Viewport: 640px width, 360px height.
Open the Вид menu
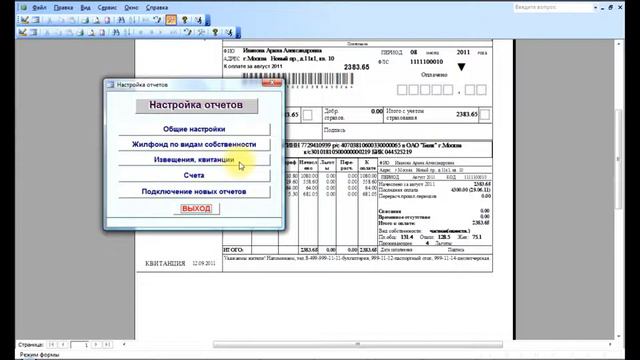(85, 7)
